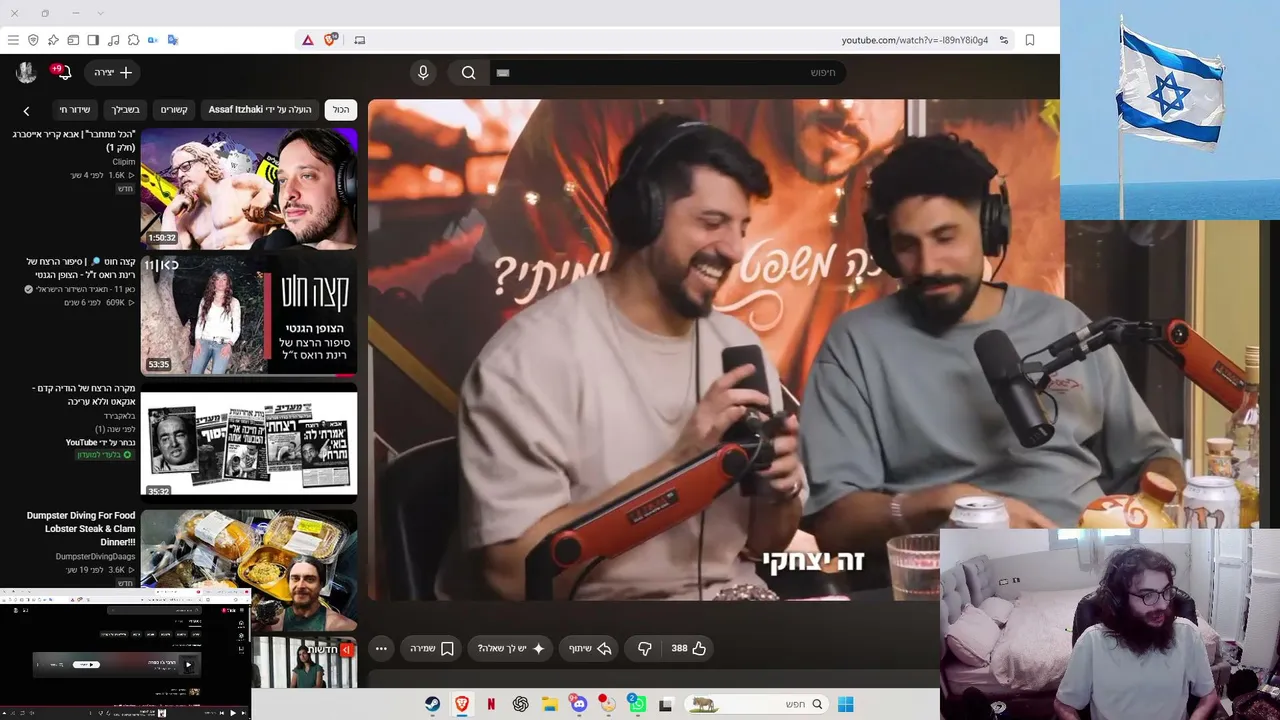Open the YouTube account avatar menu
Image resolution: width=1280 pixels, height=720 pixels.
click(26, 72)
